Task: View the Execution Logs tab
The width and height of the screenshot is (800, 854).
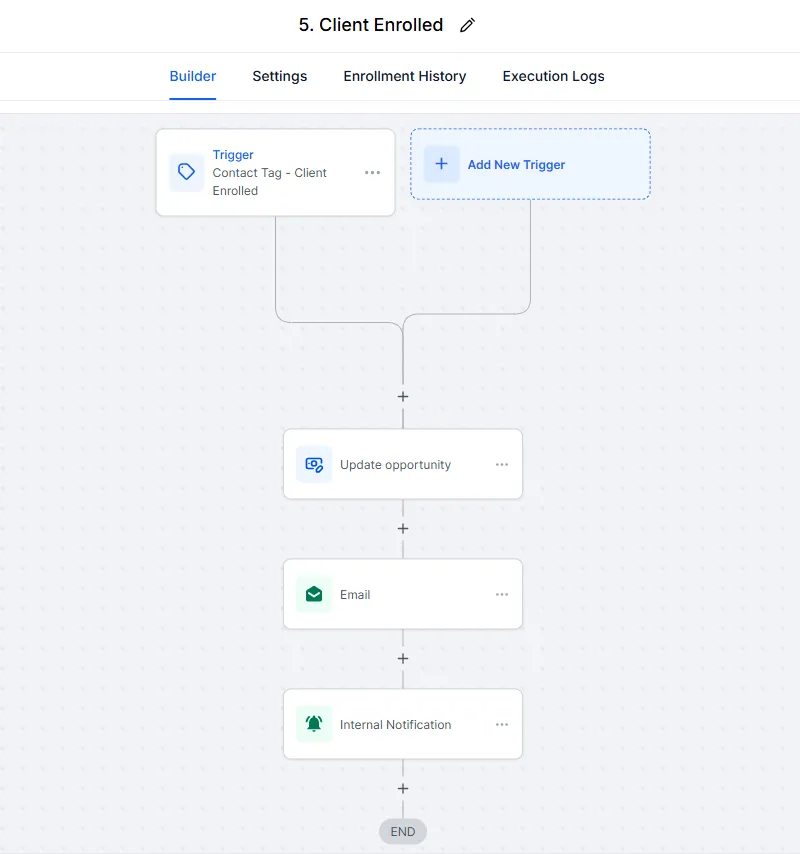Action: (553, 76)
